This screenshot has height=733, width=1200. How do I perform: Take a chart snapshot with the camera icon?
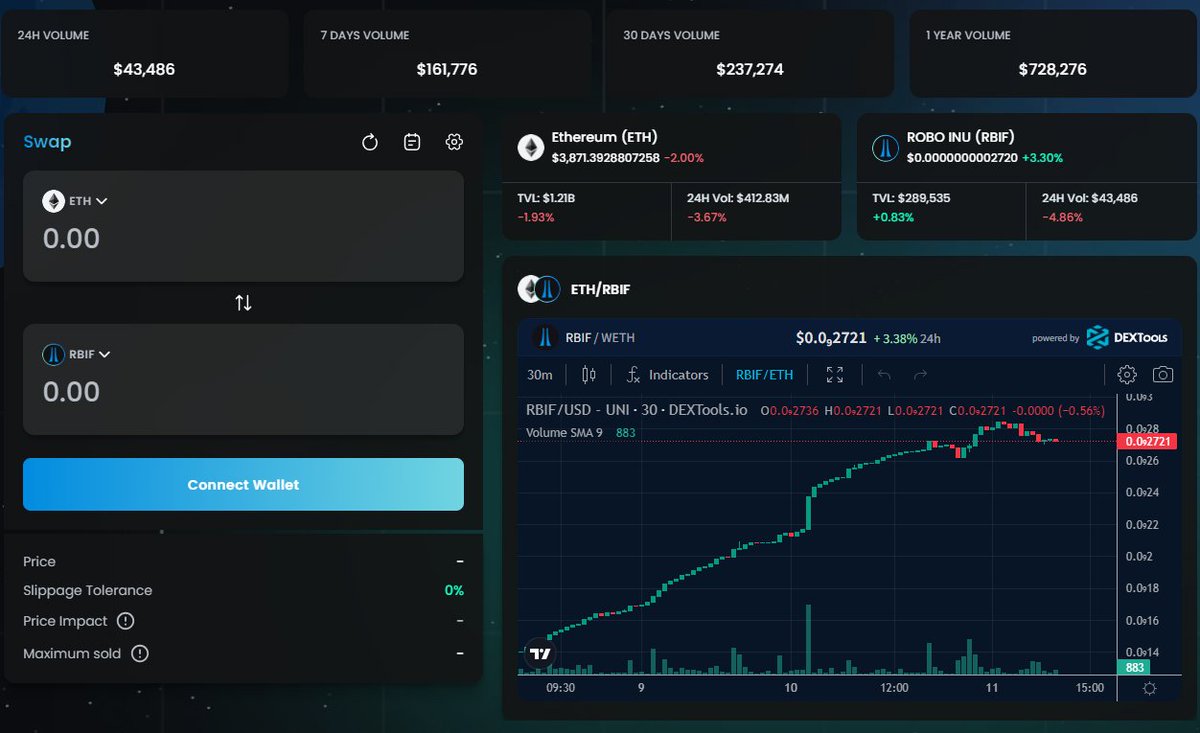pos(1163,374)
